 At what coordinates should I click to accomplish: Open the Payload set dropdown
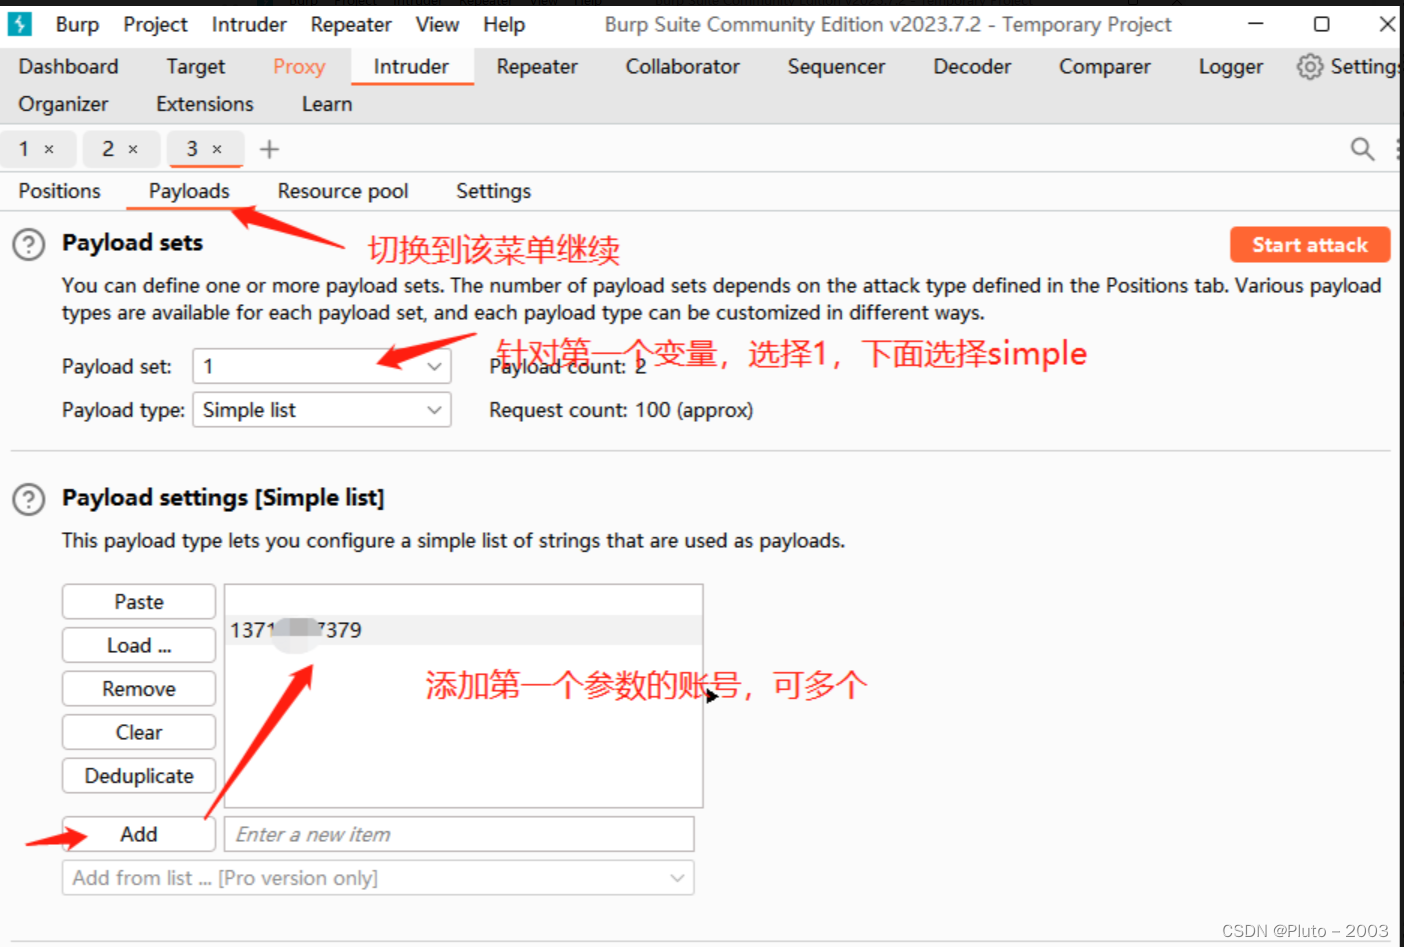(321, 366)
